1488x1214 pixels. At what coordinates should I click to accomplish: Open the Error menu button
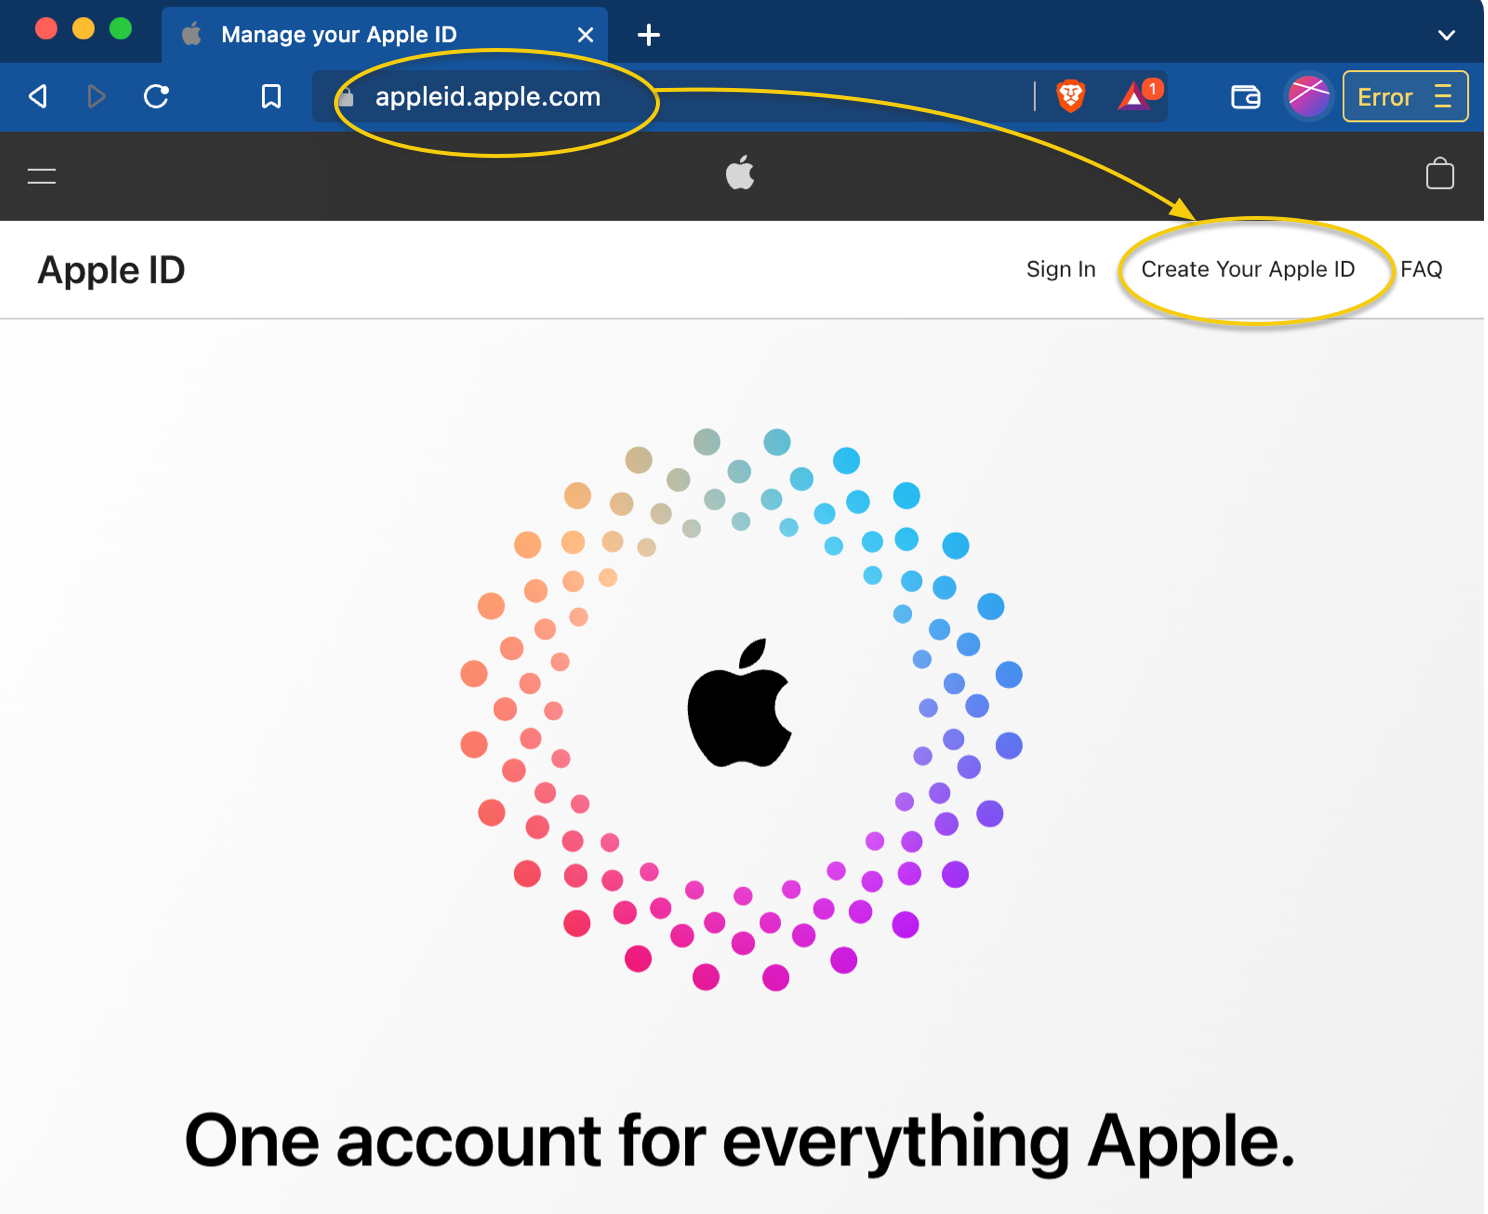pyautogui.click(x=1405, y=96)
